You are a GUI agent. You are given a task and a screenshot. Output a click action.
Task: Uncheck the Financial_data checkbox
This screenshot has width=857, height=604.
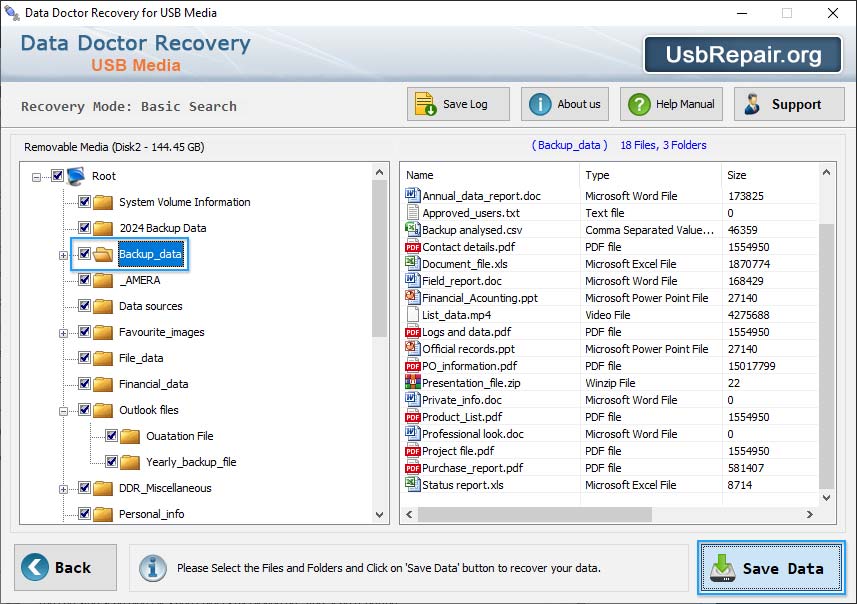84,383
